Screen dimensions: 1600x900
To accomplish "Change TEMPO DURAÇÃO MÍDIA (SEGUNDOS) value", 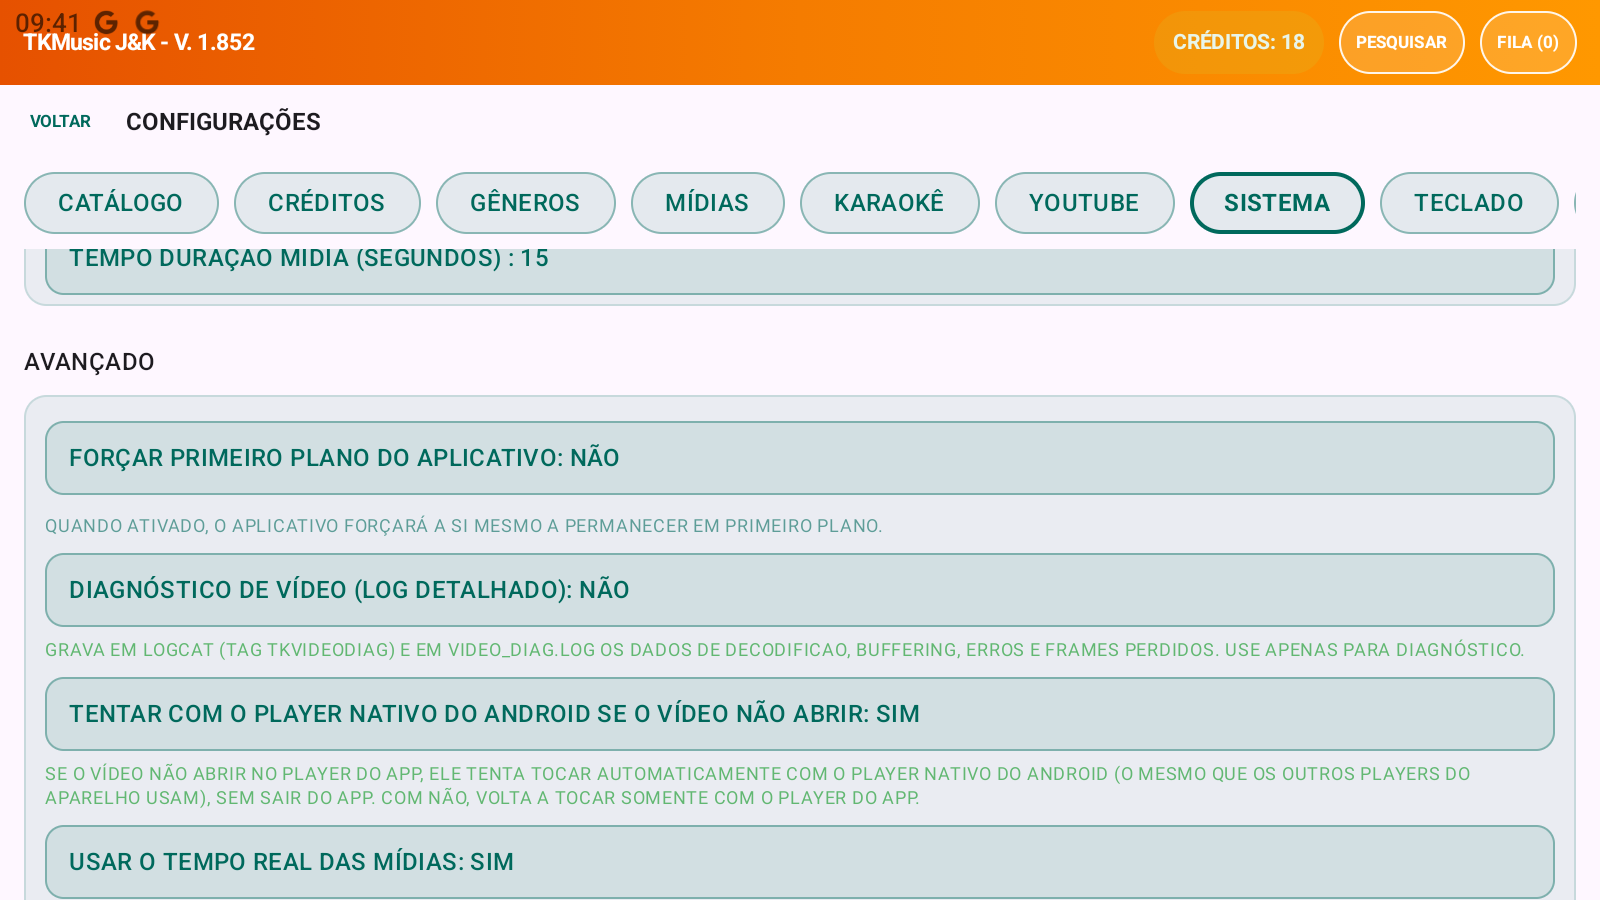I will coord(800,270).
